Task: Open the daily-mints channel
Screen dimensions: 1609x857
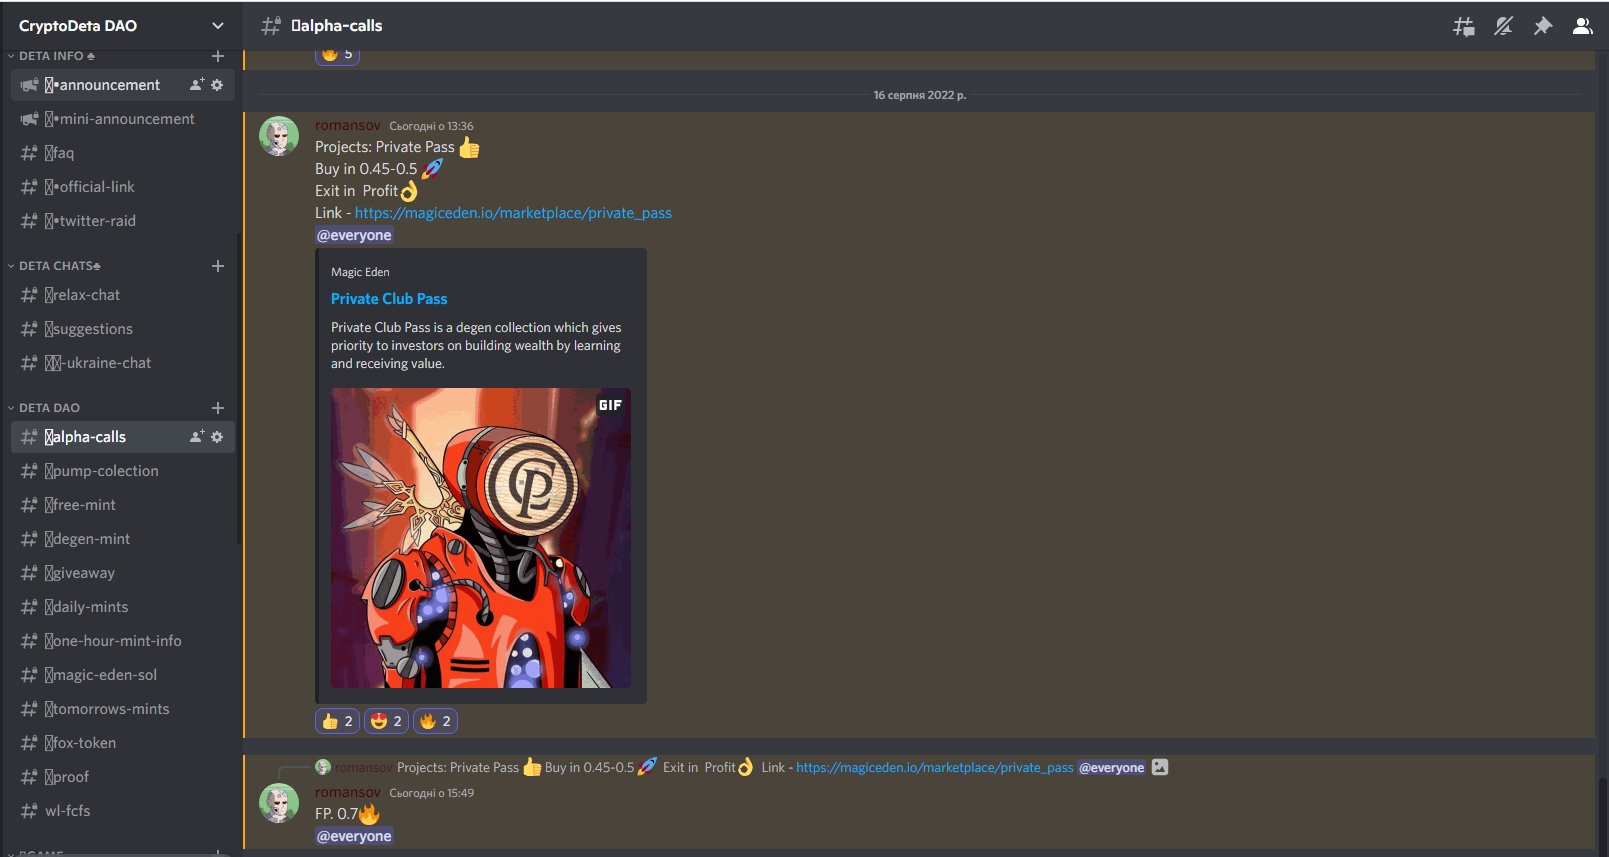Action: point(122,607)
